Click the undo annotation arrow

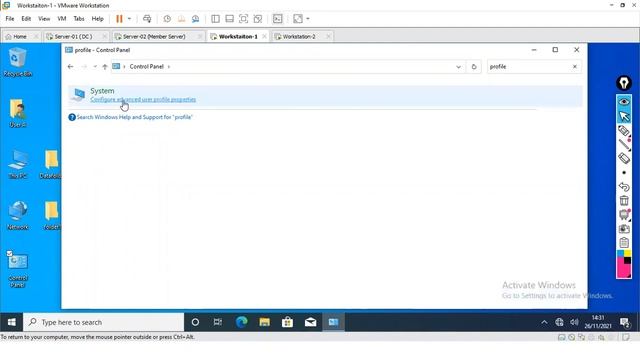pyautogui.click(x=624, y=187)
